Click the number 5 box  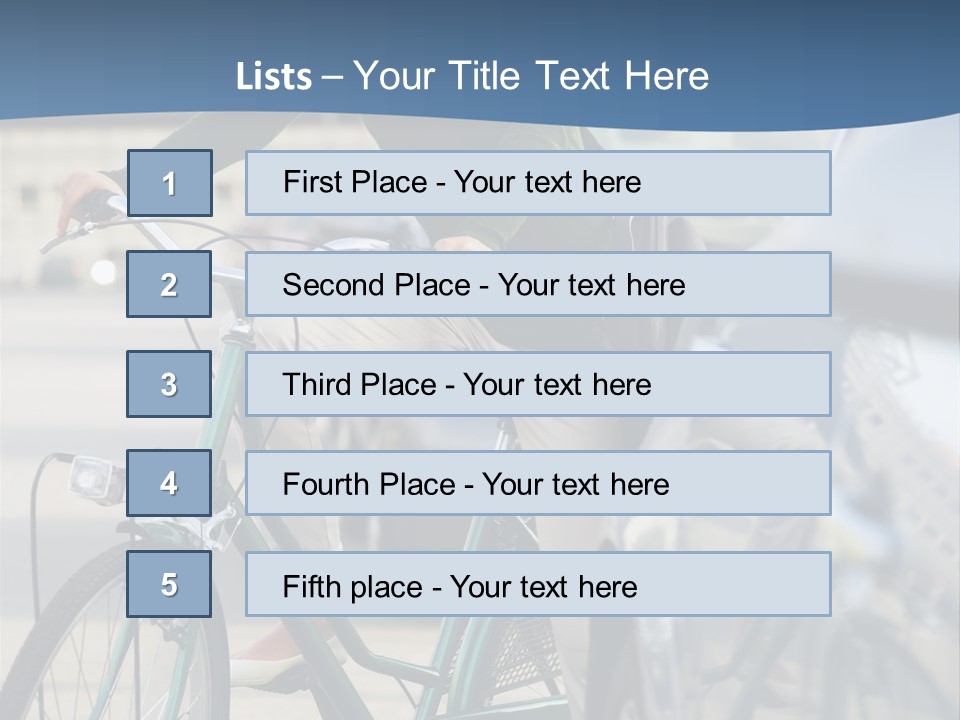[x=169, y=584]
